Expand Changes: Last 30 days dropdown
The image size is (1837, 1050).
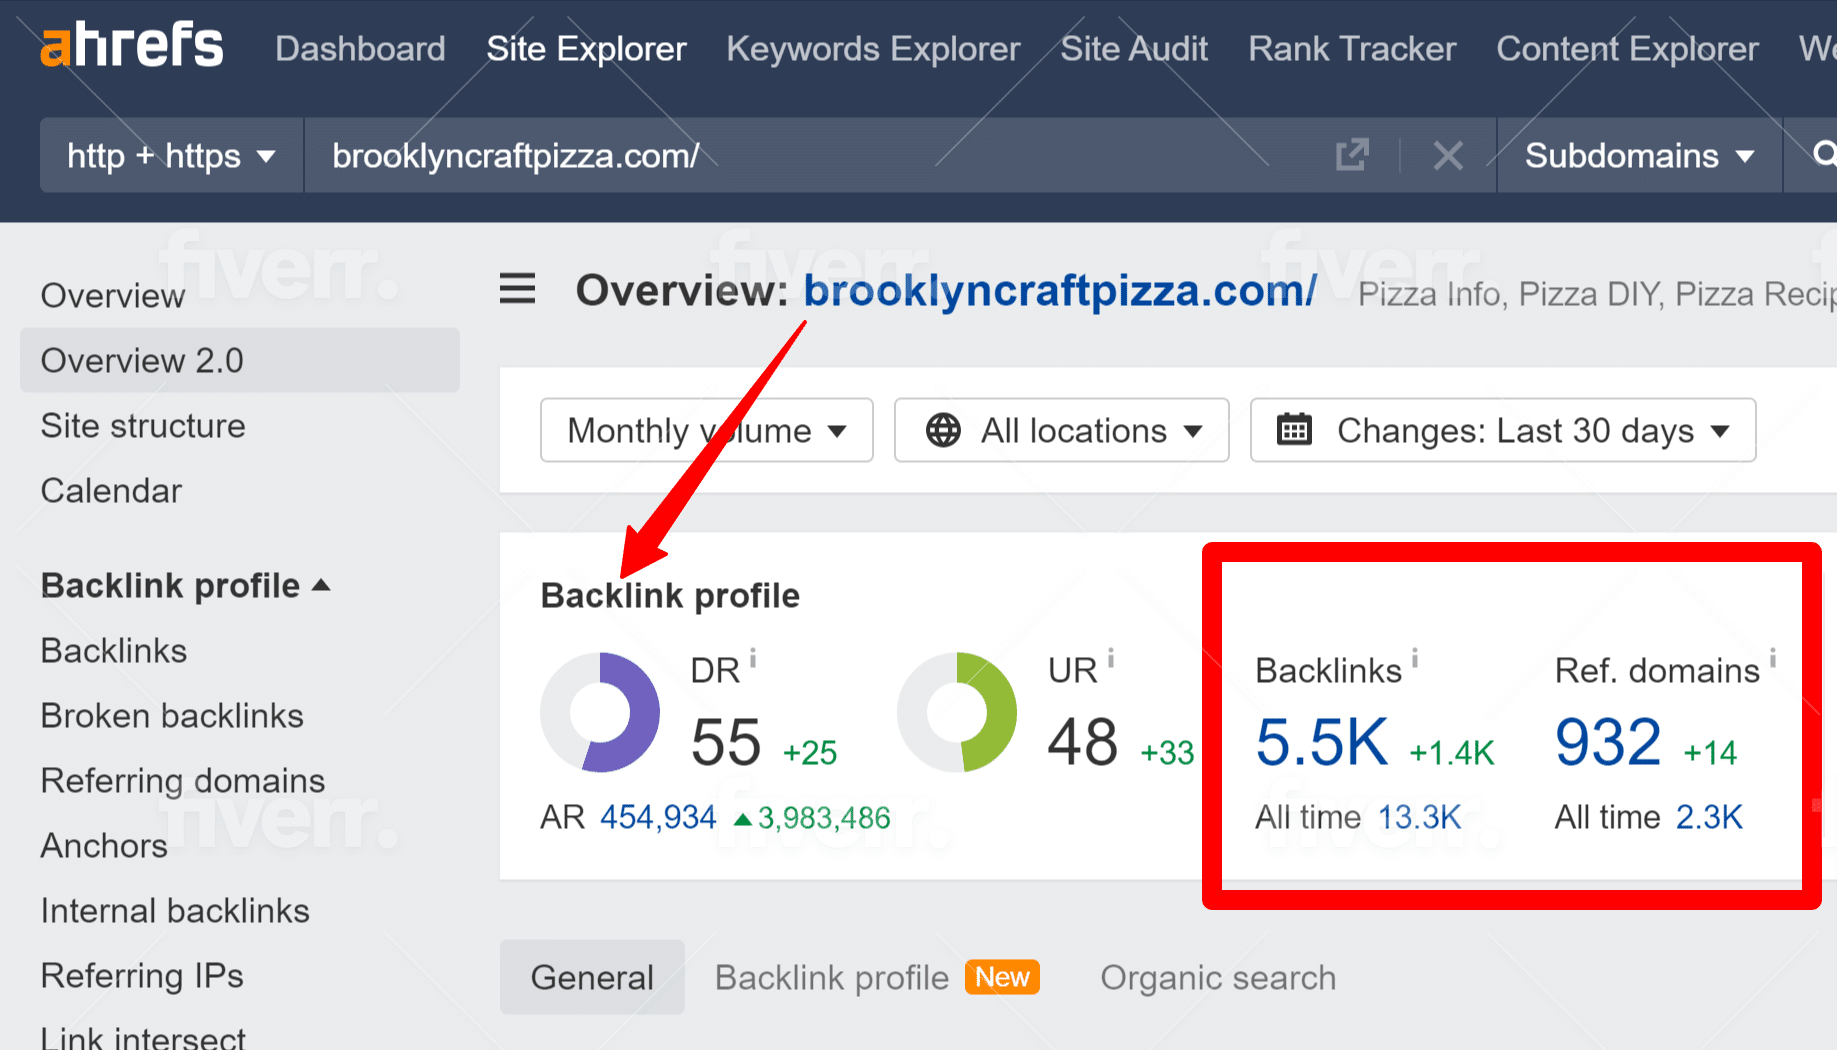1503,430
